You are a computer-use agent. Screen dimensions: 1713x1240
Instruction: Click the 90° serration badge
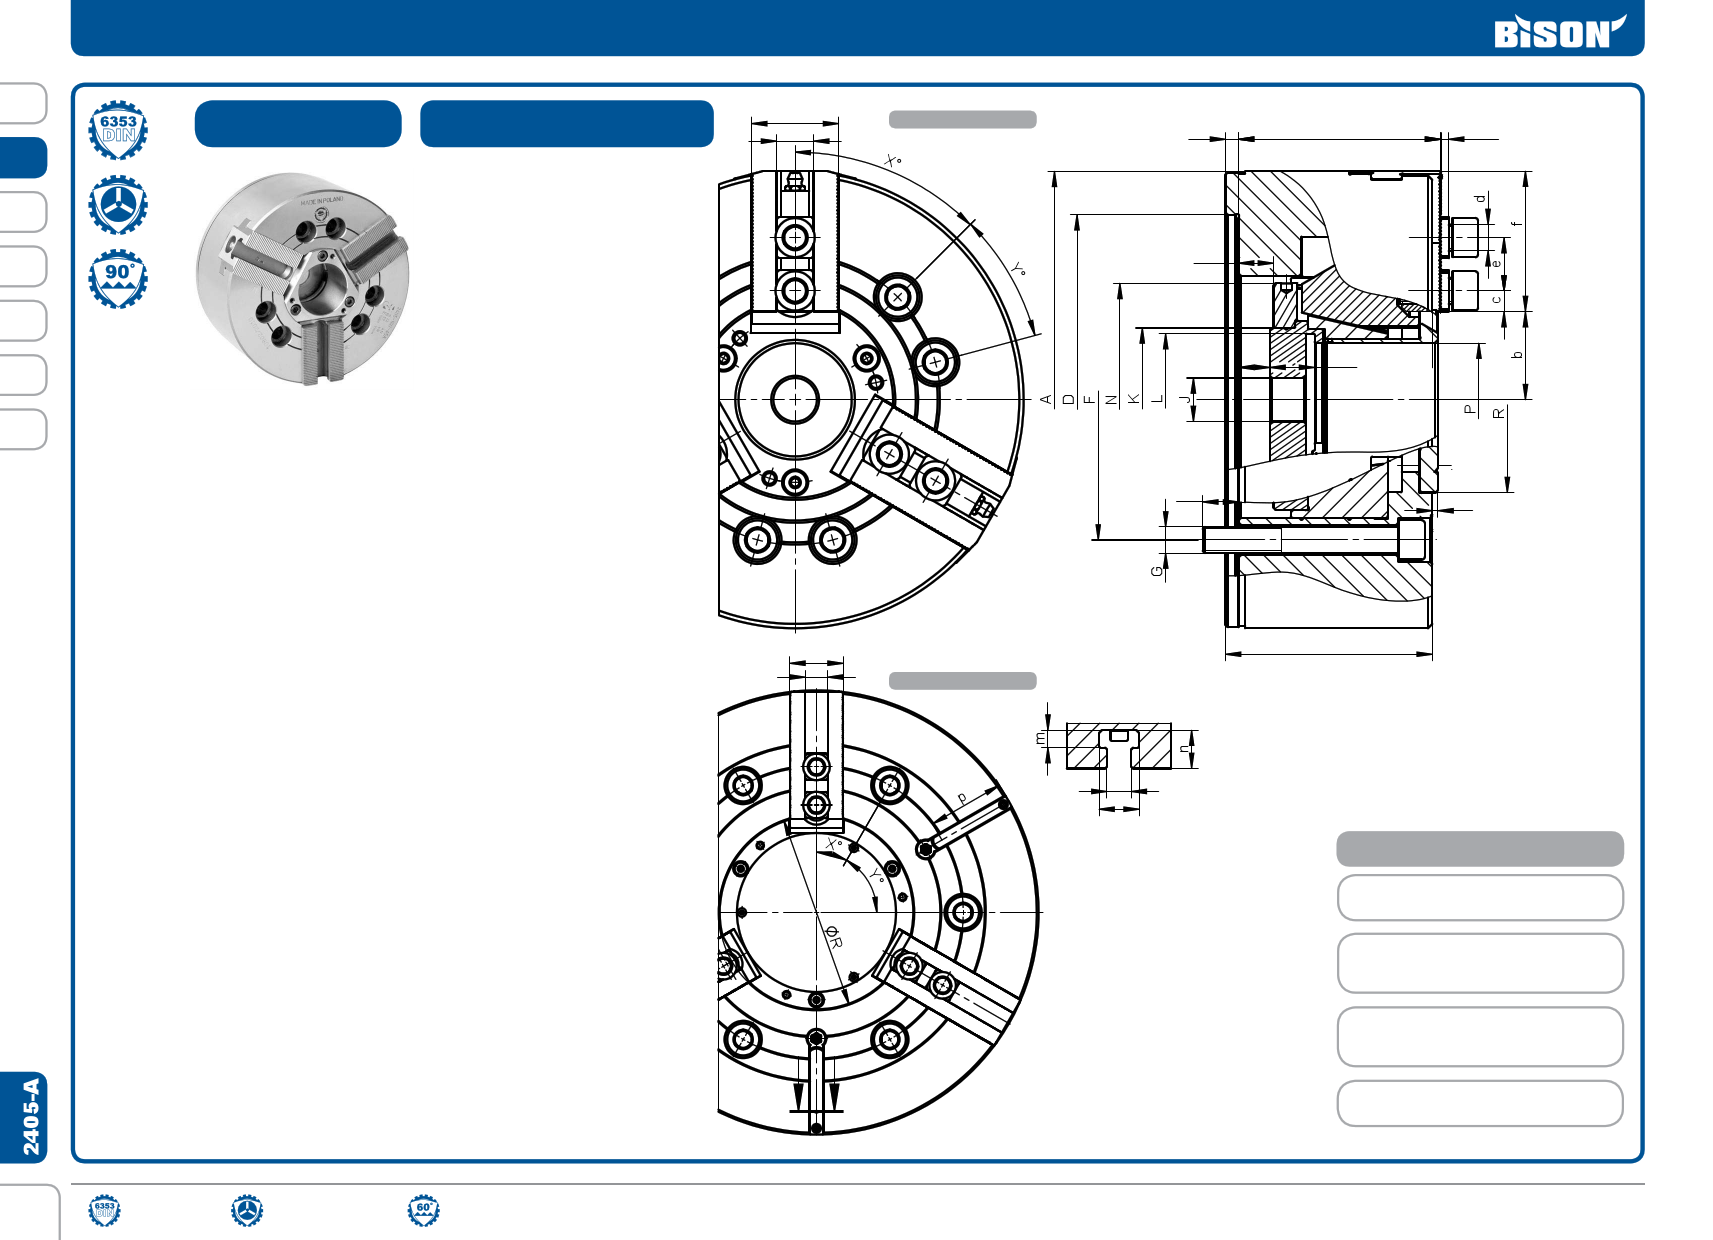[x=118, y=278]
